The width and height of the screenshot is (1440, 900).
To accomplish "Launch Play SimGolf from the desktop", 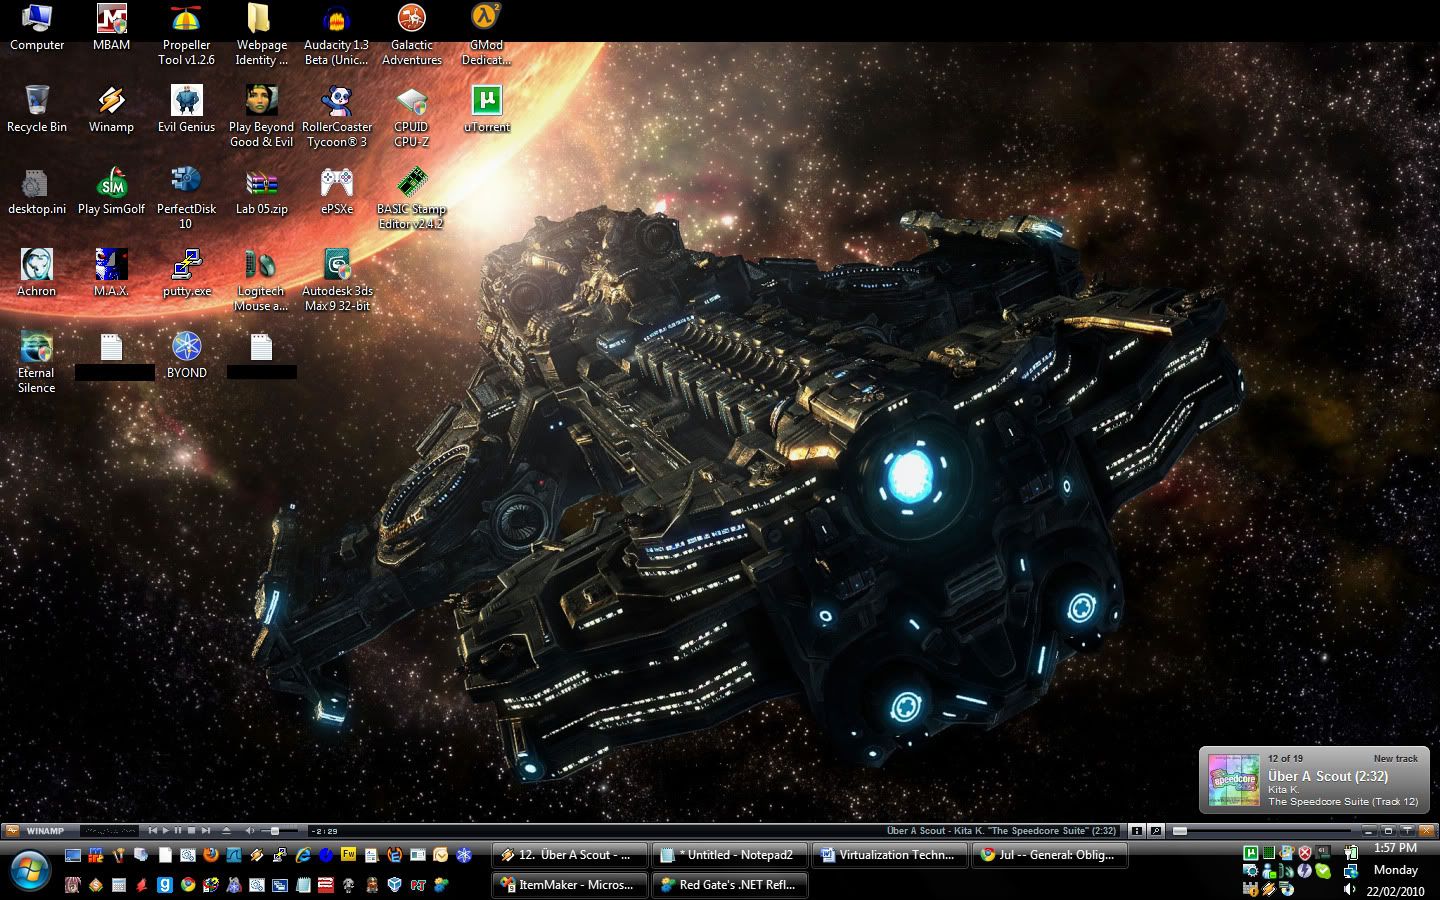I will click(111, 191).
